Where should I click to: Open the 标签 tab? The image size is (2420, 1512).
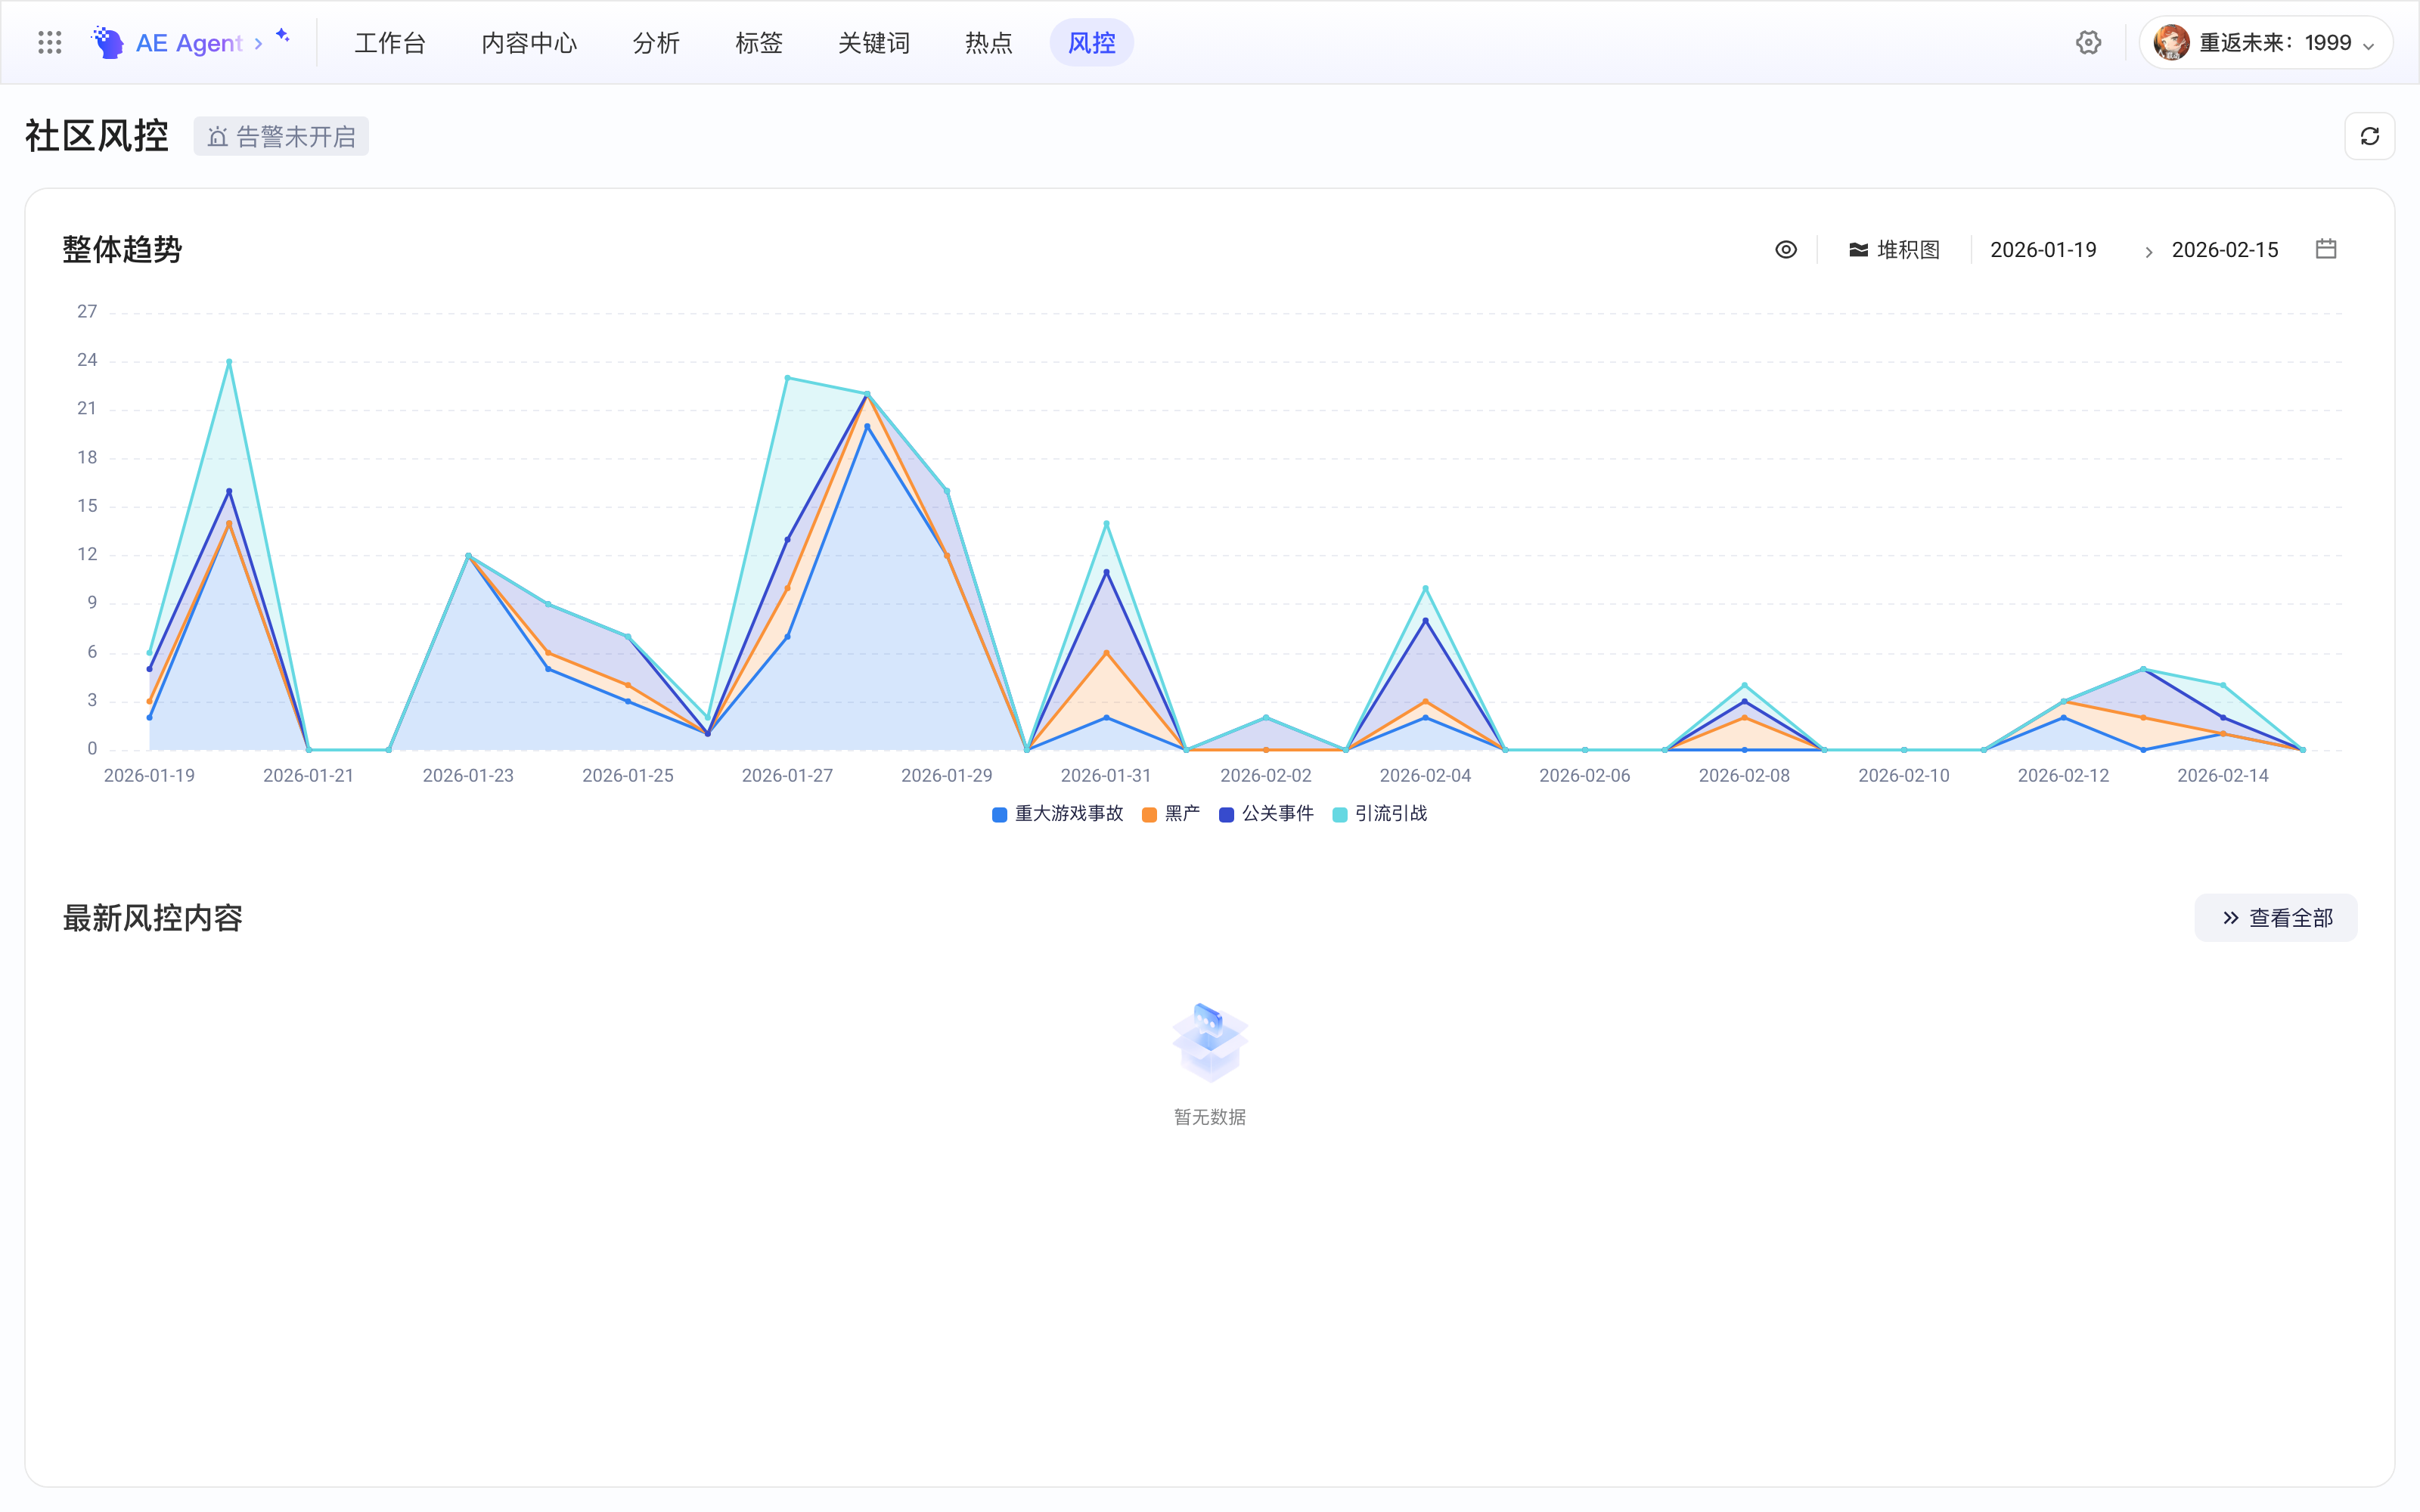759,42
